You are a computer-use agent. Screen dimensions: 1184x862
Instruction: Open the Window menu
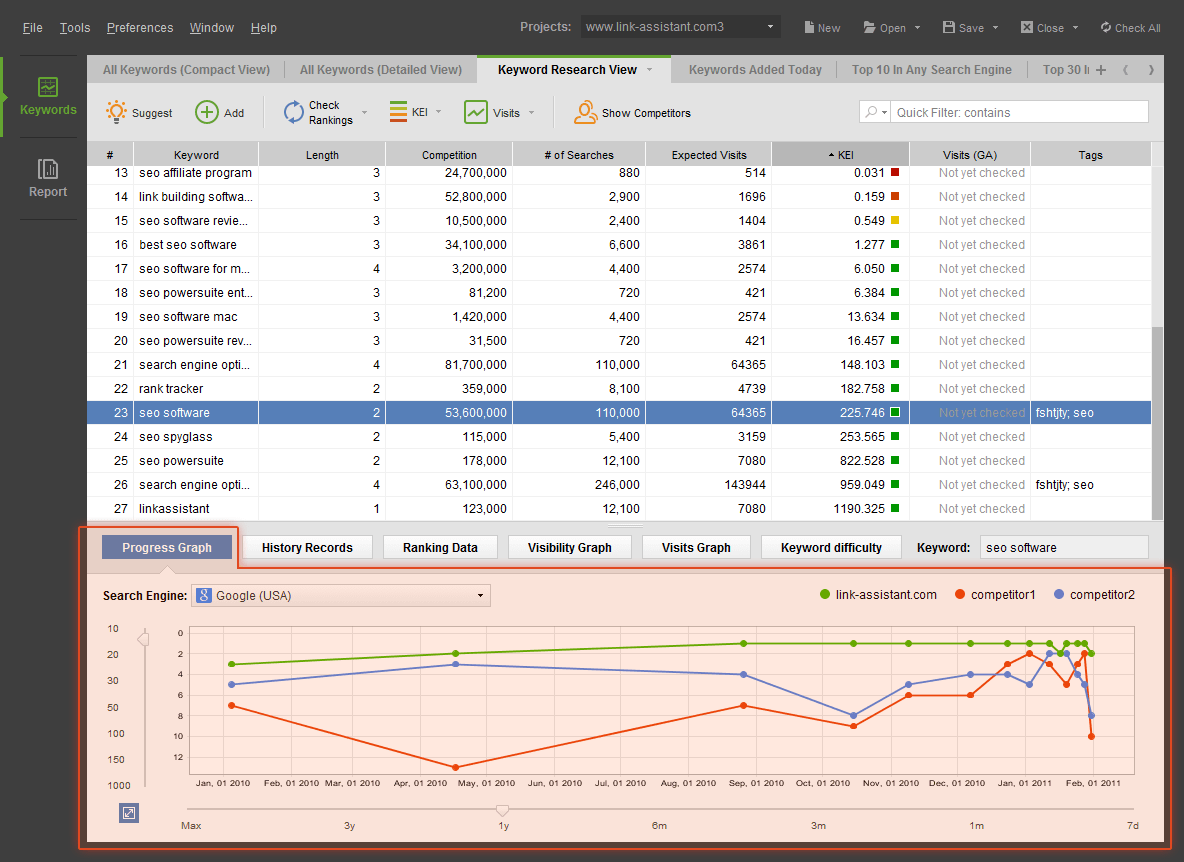pyautogui.click(x=211, y=28)
